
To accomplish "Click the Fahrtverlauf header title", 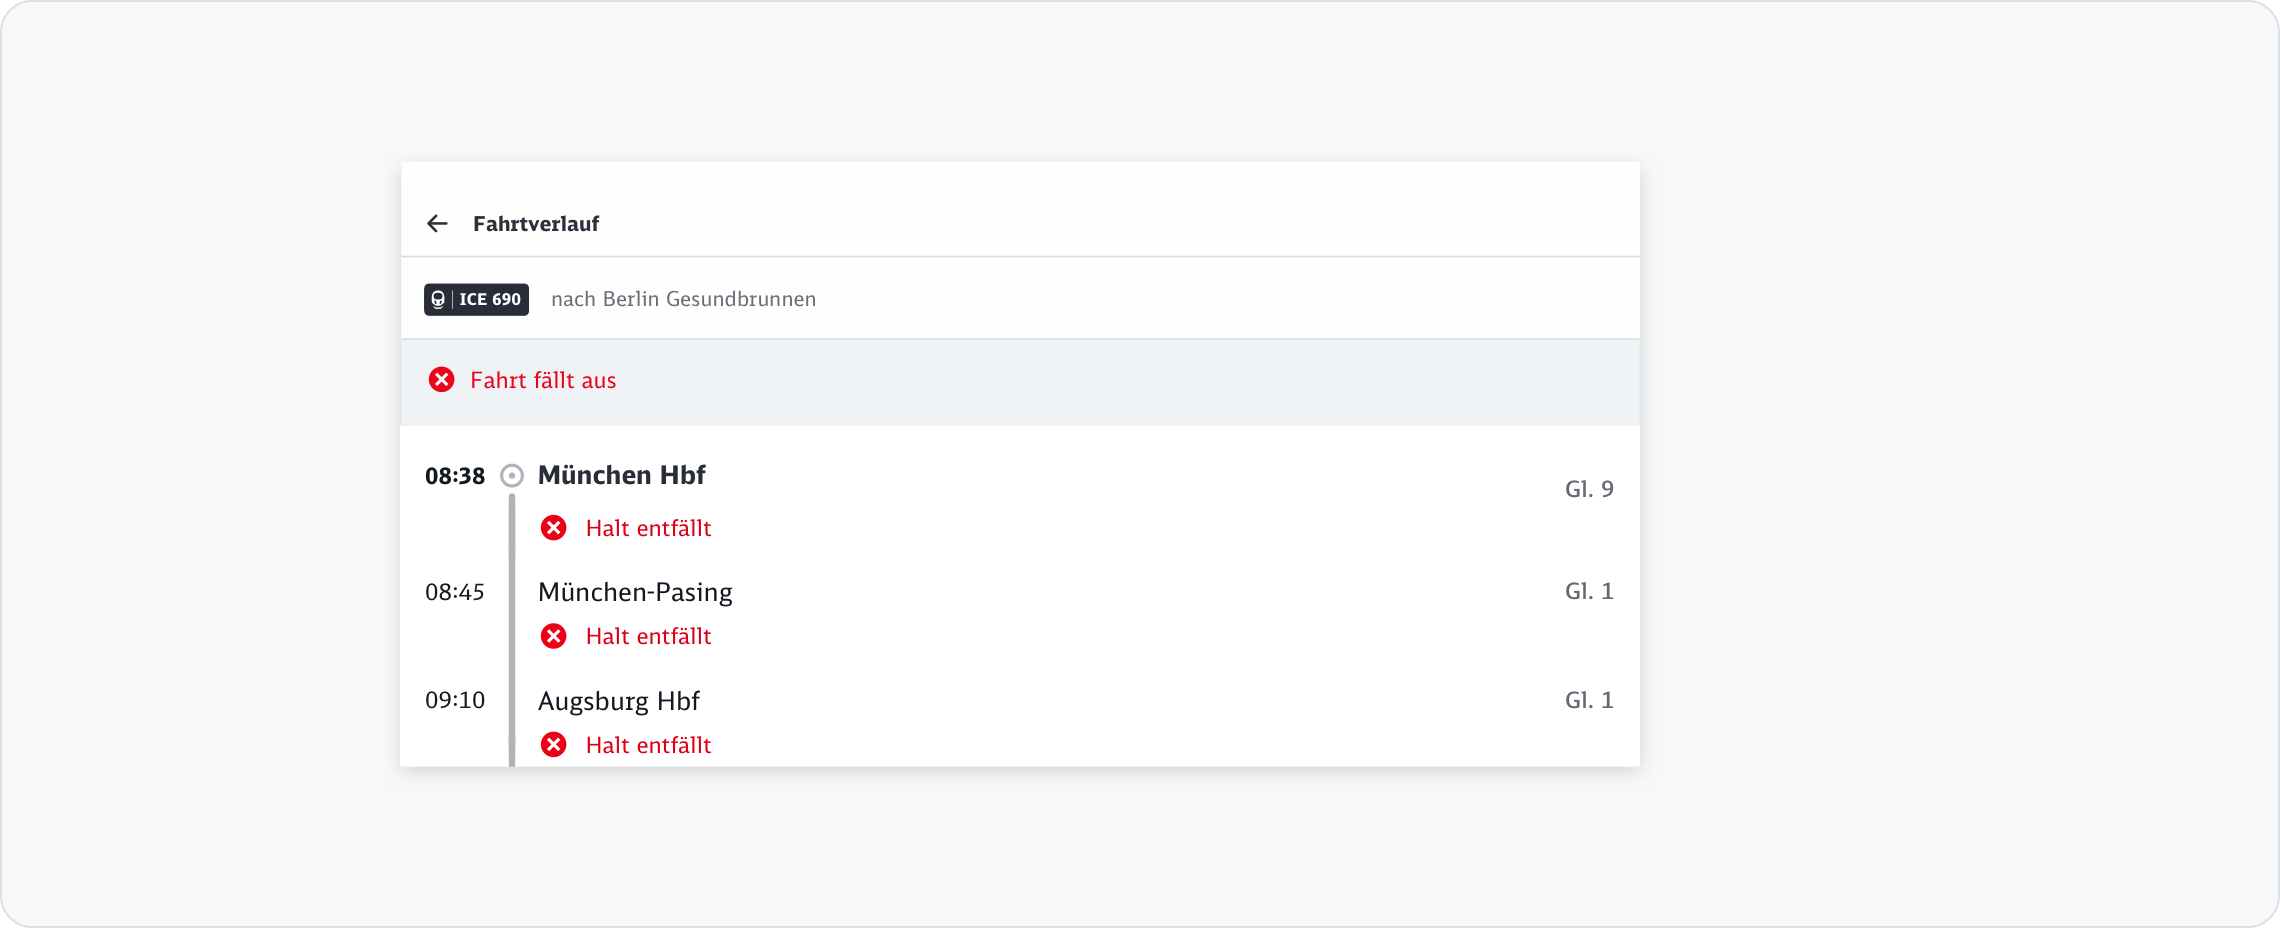I will click(x=536, y=224).
